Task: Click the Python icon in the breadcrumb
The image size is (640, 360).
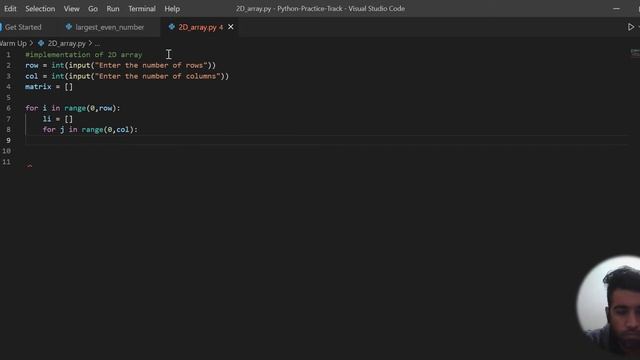Action: coord(41,43)
